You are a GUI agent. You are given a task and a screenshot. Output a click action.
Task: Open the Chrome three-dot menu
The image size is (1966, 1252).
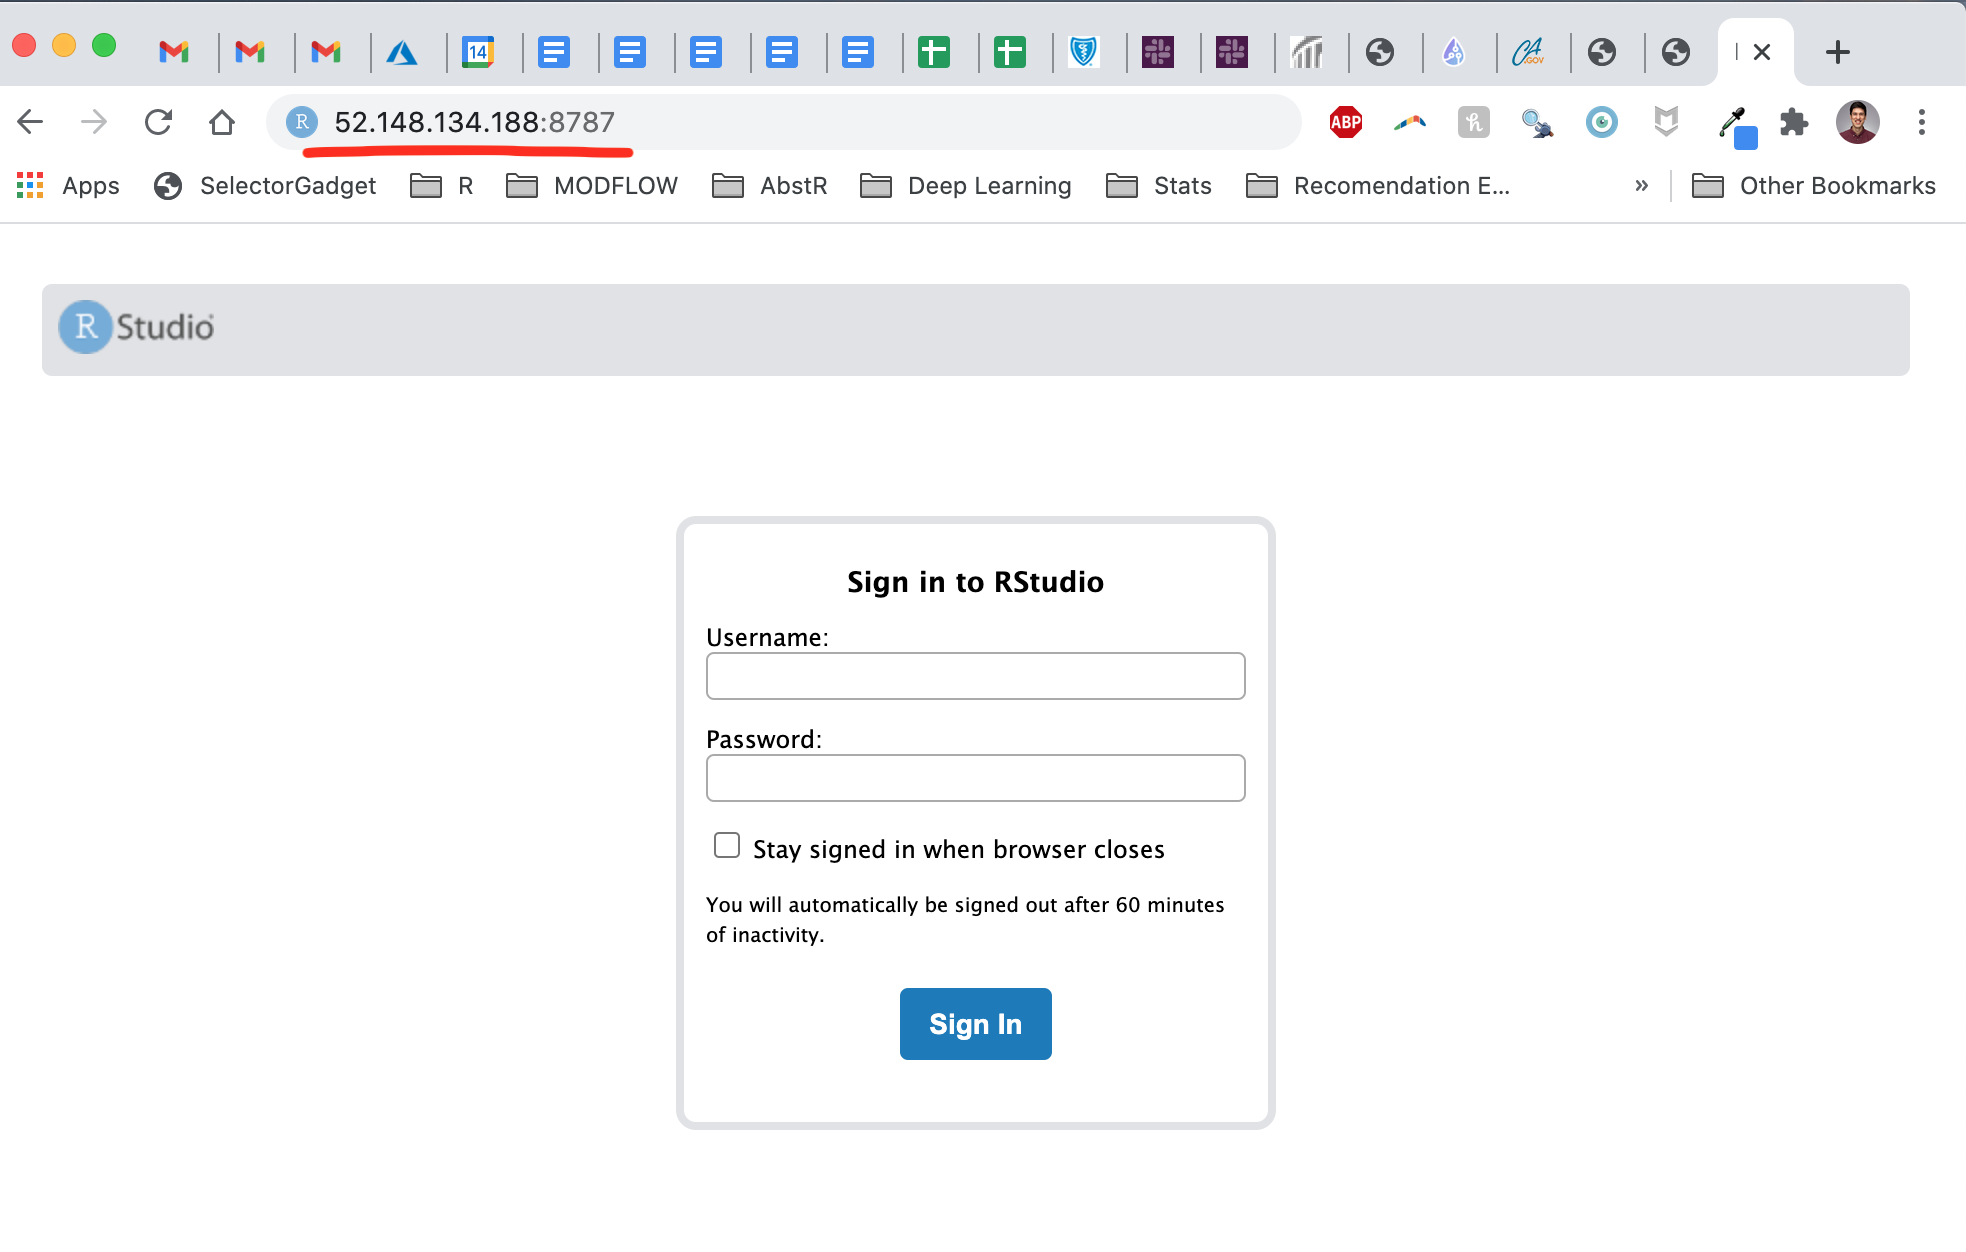[x=1921, y=122]
